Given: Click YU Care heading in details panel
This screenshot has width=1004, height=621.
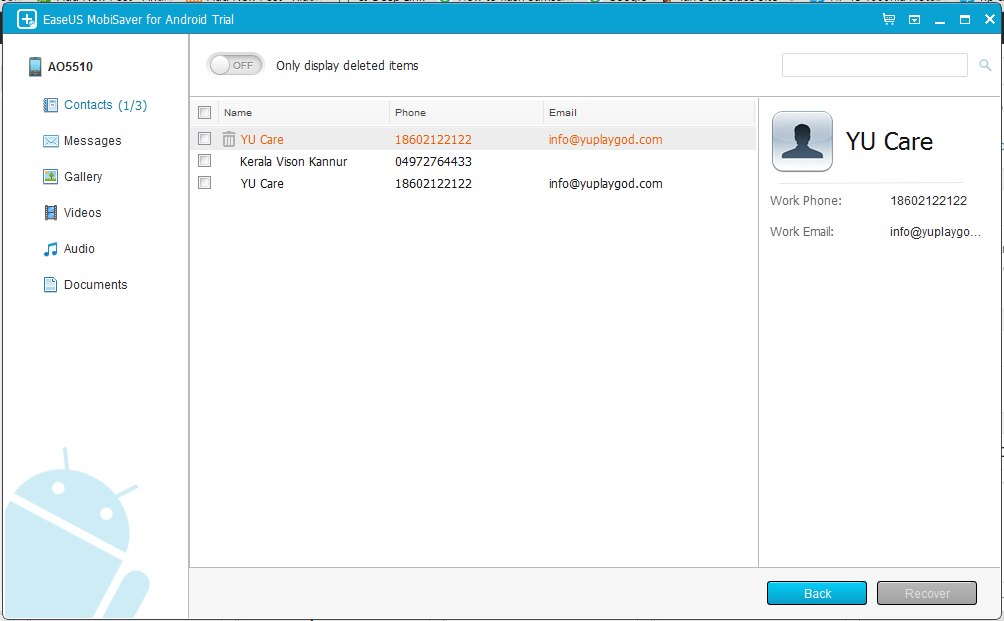Looking at the screenshot, I should pos(889,141).
